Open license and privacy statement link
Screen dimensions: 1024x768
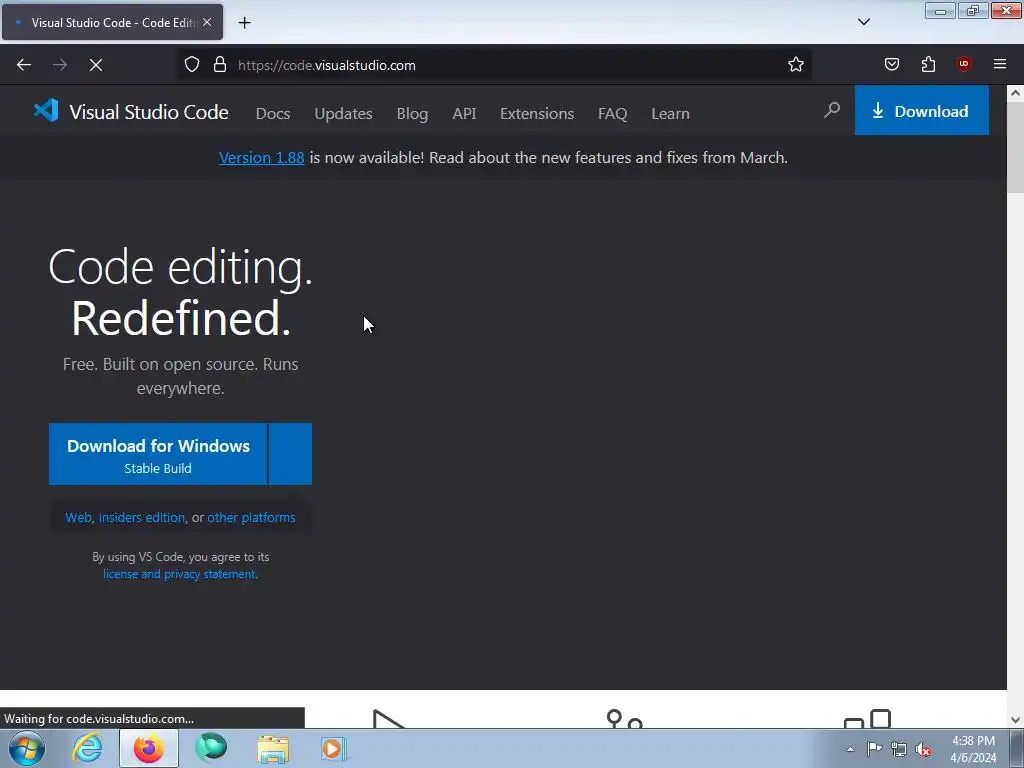coord(180,574)
